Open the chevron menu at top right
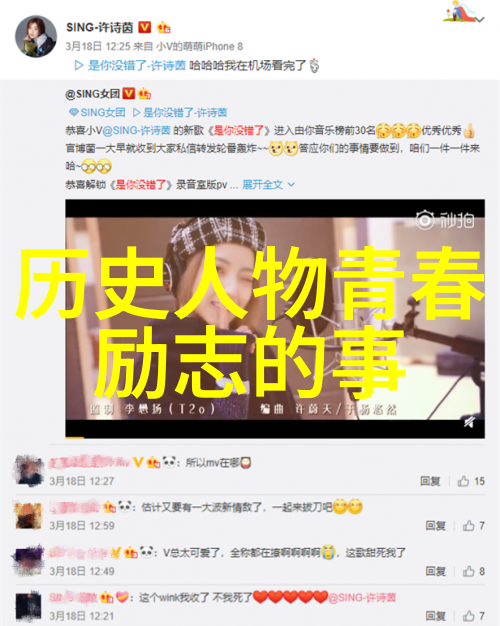Screen dimensions: 500x626 tap(480, 19)
